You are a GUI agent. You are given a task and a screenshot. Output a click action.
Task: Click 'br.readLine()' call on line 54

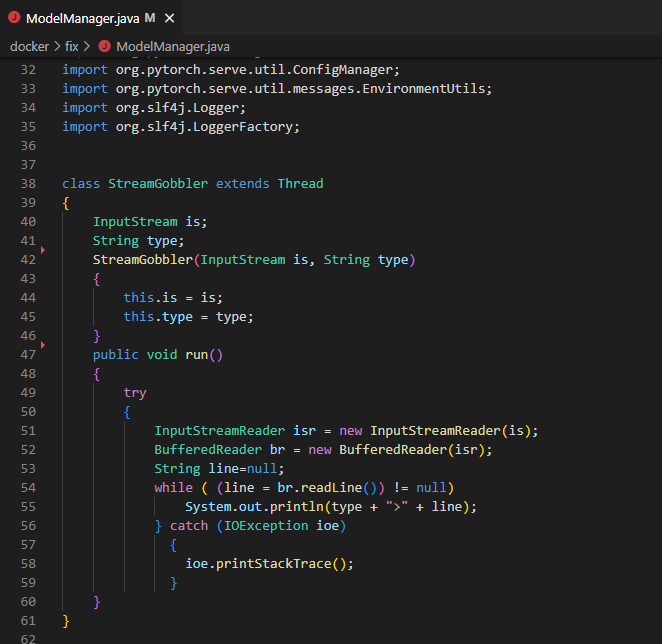click(327, 488)
